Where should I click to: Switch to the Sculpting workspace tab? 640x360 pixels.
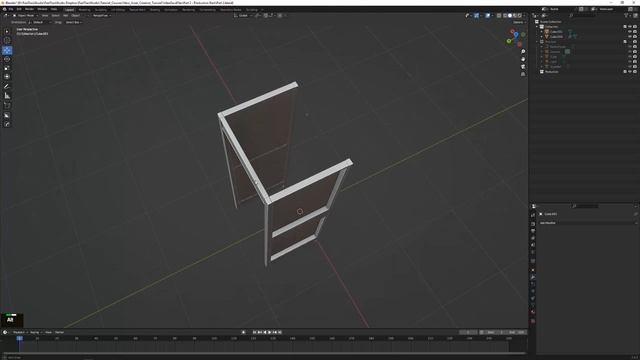coord(100,9)
